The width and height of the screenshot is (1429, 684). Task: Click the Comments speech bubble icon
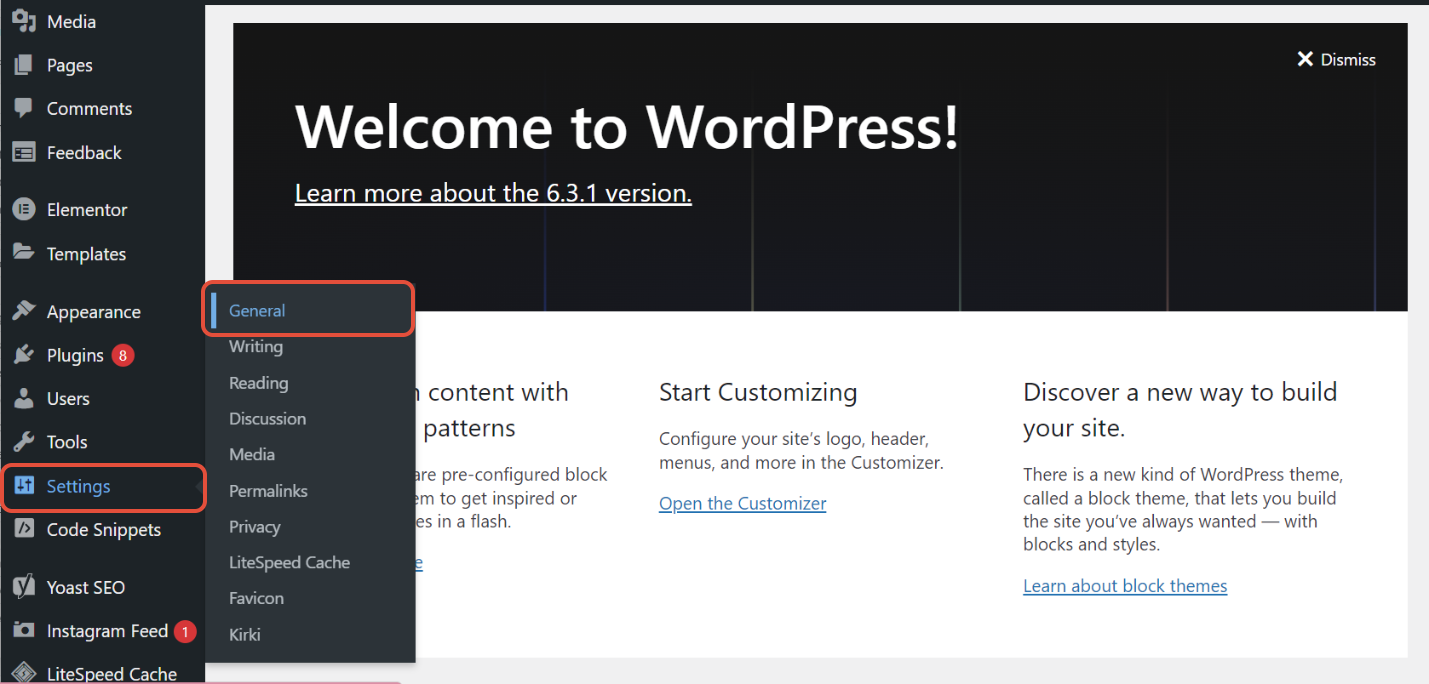tap(24, 108)
